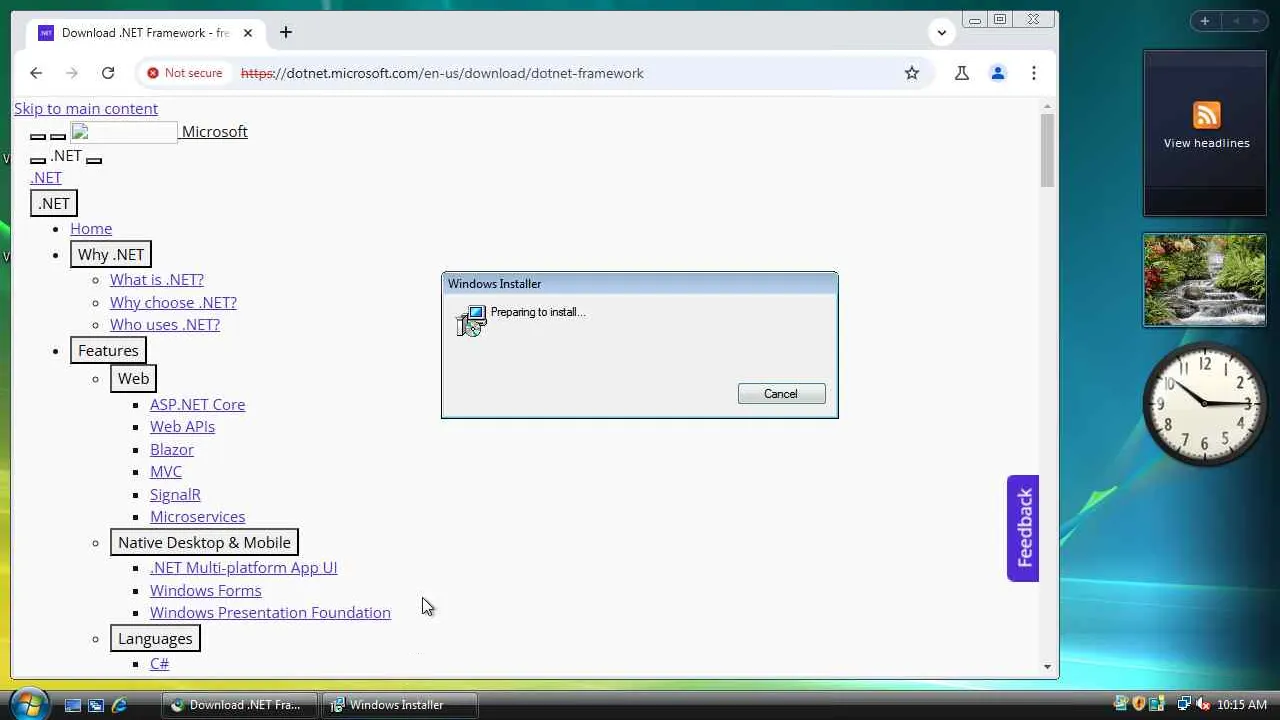The width and height of the screenshot is (1280, 720).
Task: Click the 10:15 AM taskbar clock
Action: 1242,705
